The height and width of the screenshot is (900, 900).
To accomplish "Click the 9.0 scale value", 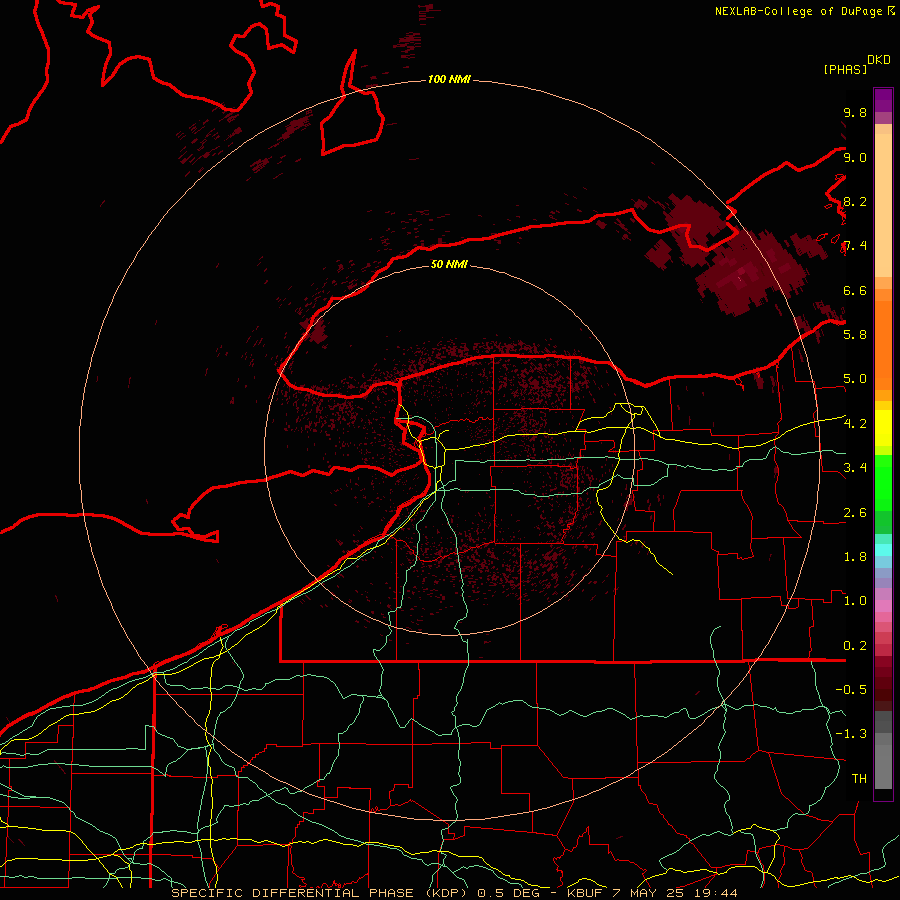I will 855,157.
